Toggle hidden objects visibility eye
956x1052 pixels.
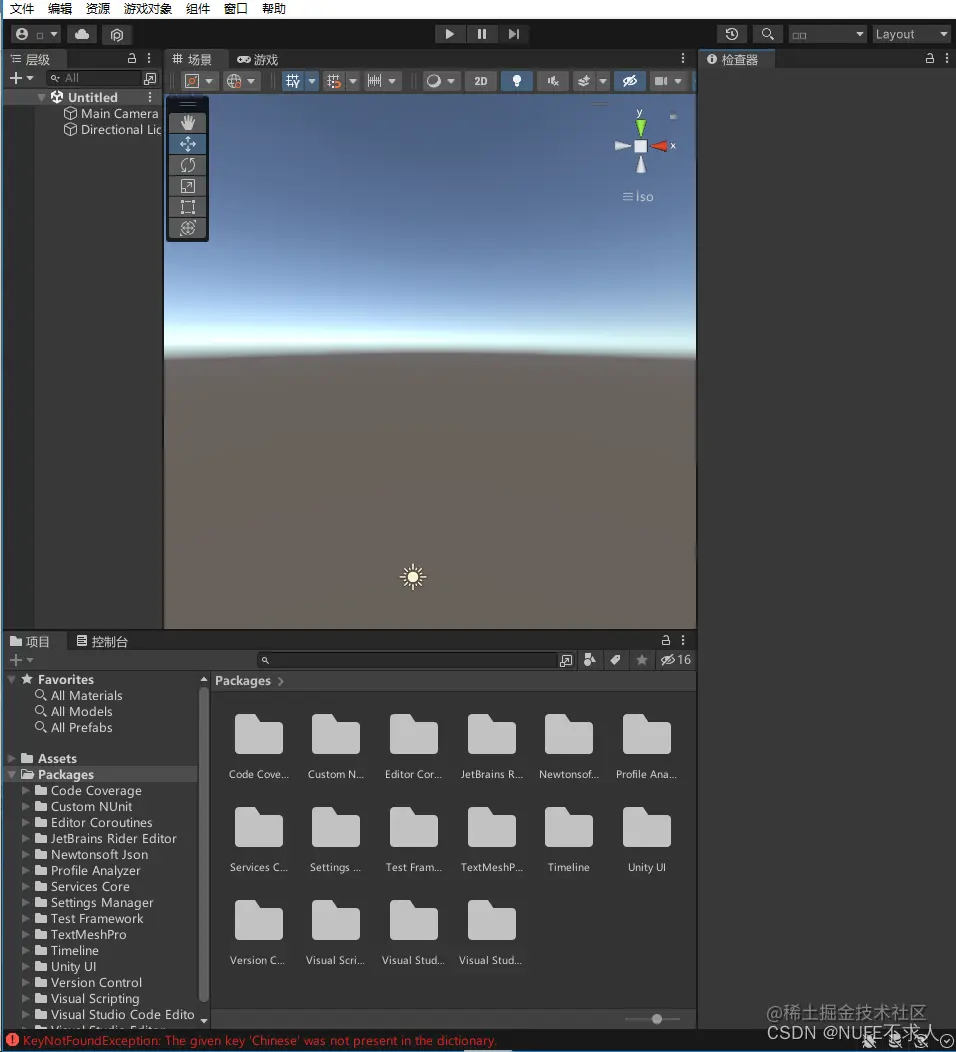point(629,81)
